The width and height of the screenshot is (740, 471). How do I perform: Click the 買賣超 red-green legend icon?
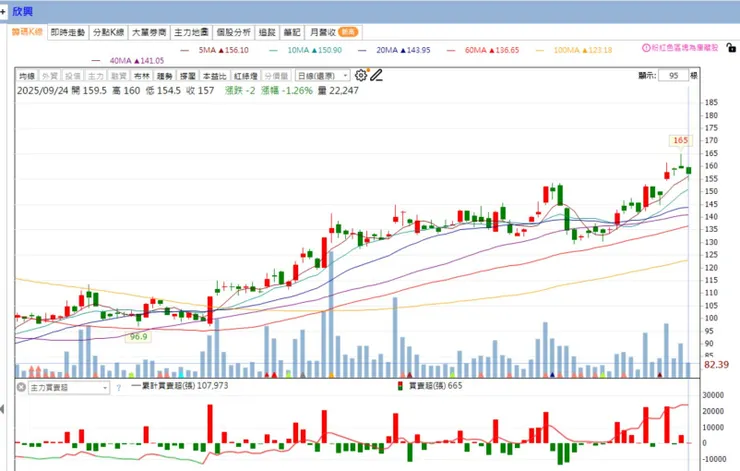pyautogui.click(x=400, y=386)
